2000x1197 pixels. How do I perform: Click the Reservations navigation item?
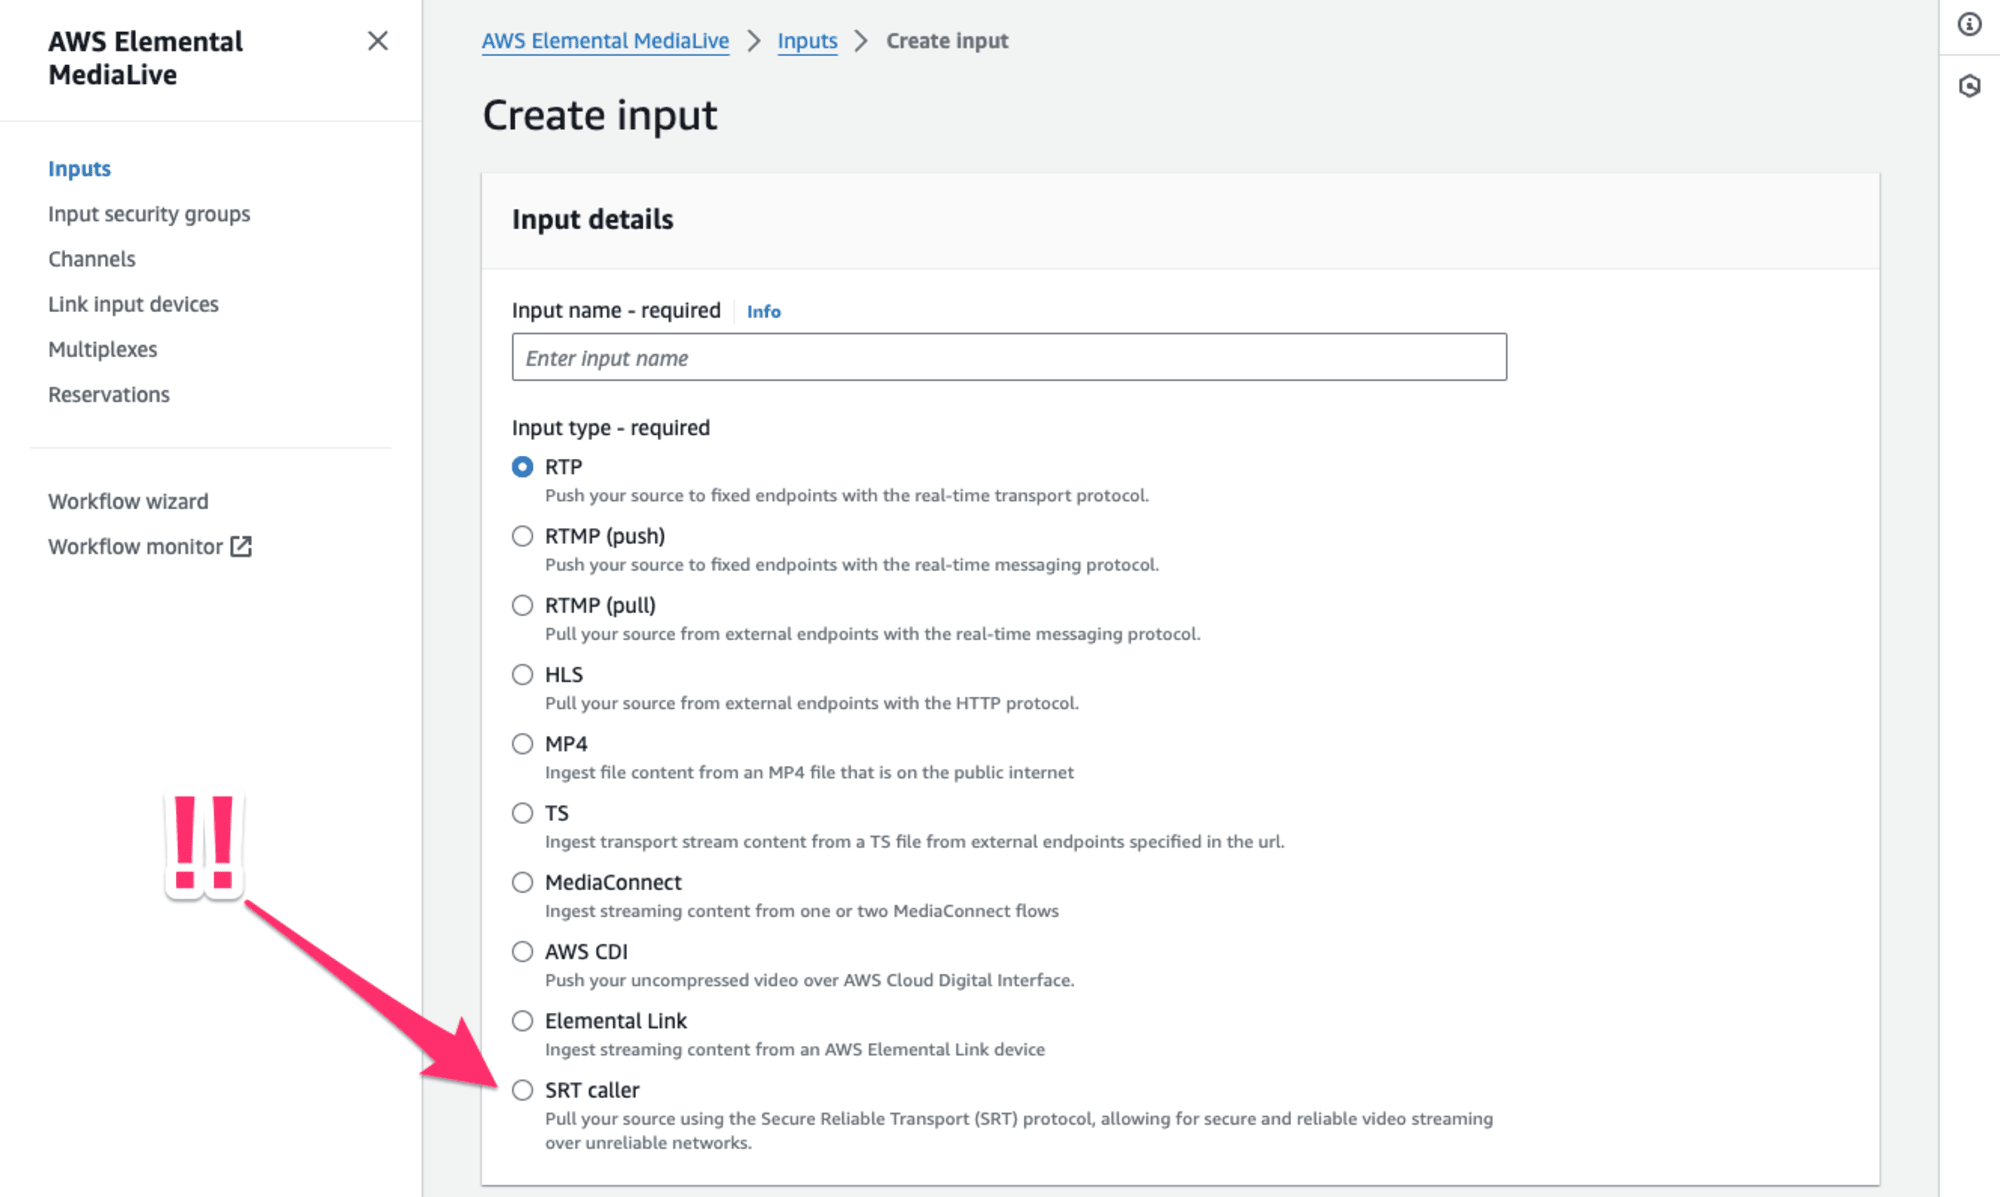108,395
